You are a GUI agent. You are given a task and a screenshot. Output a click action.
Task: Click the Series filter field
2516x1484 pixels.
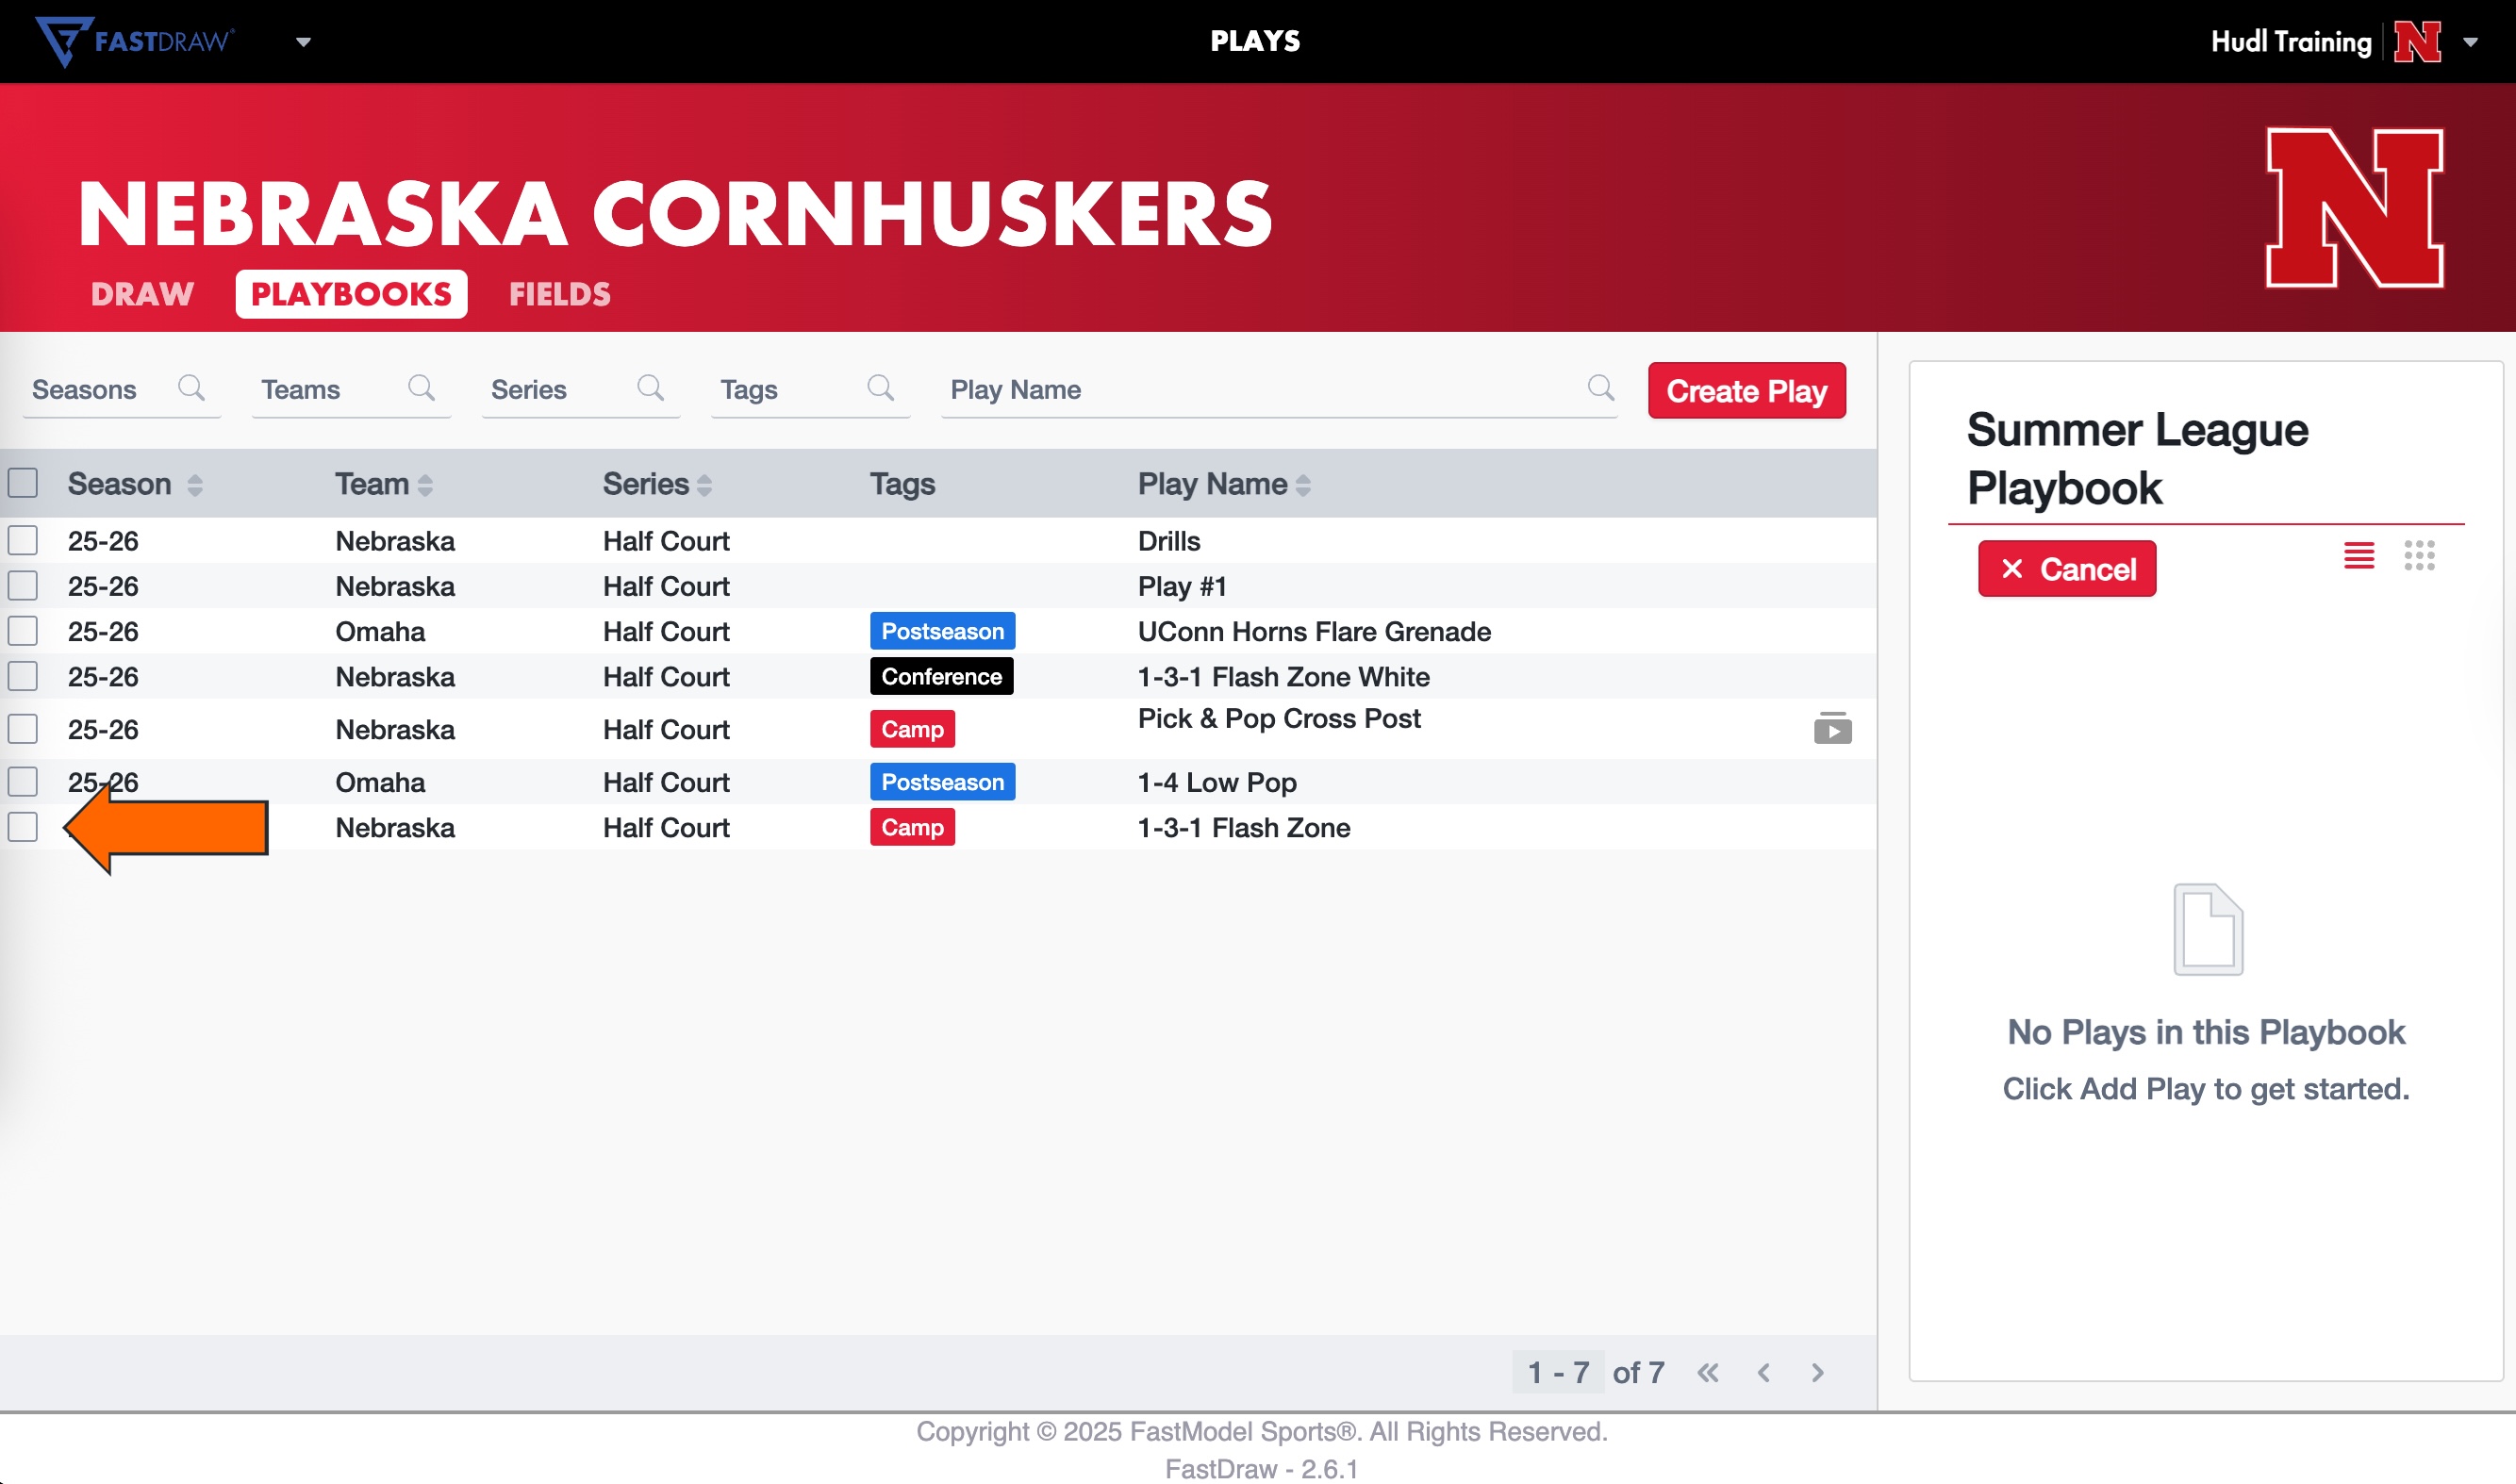[x=581, y=390]
